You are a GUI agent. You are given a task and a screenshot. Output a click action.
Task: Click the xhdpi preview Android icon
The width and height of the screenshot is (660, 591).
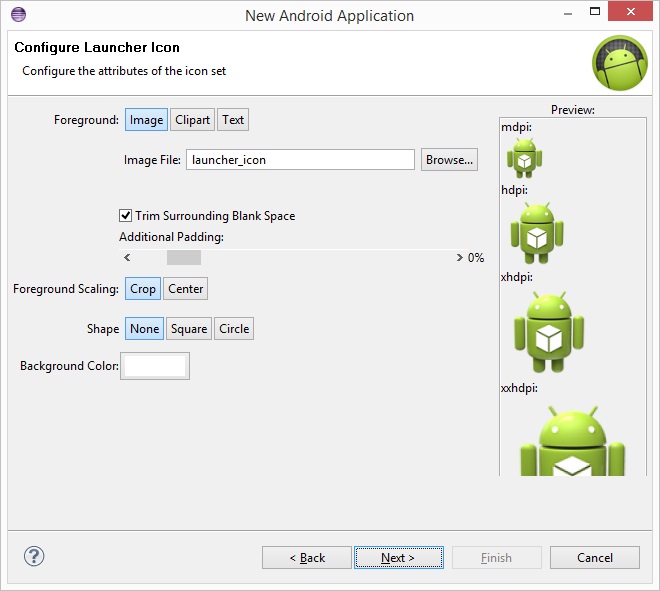coord(548,332)
